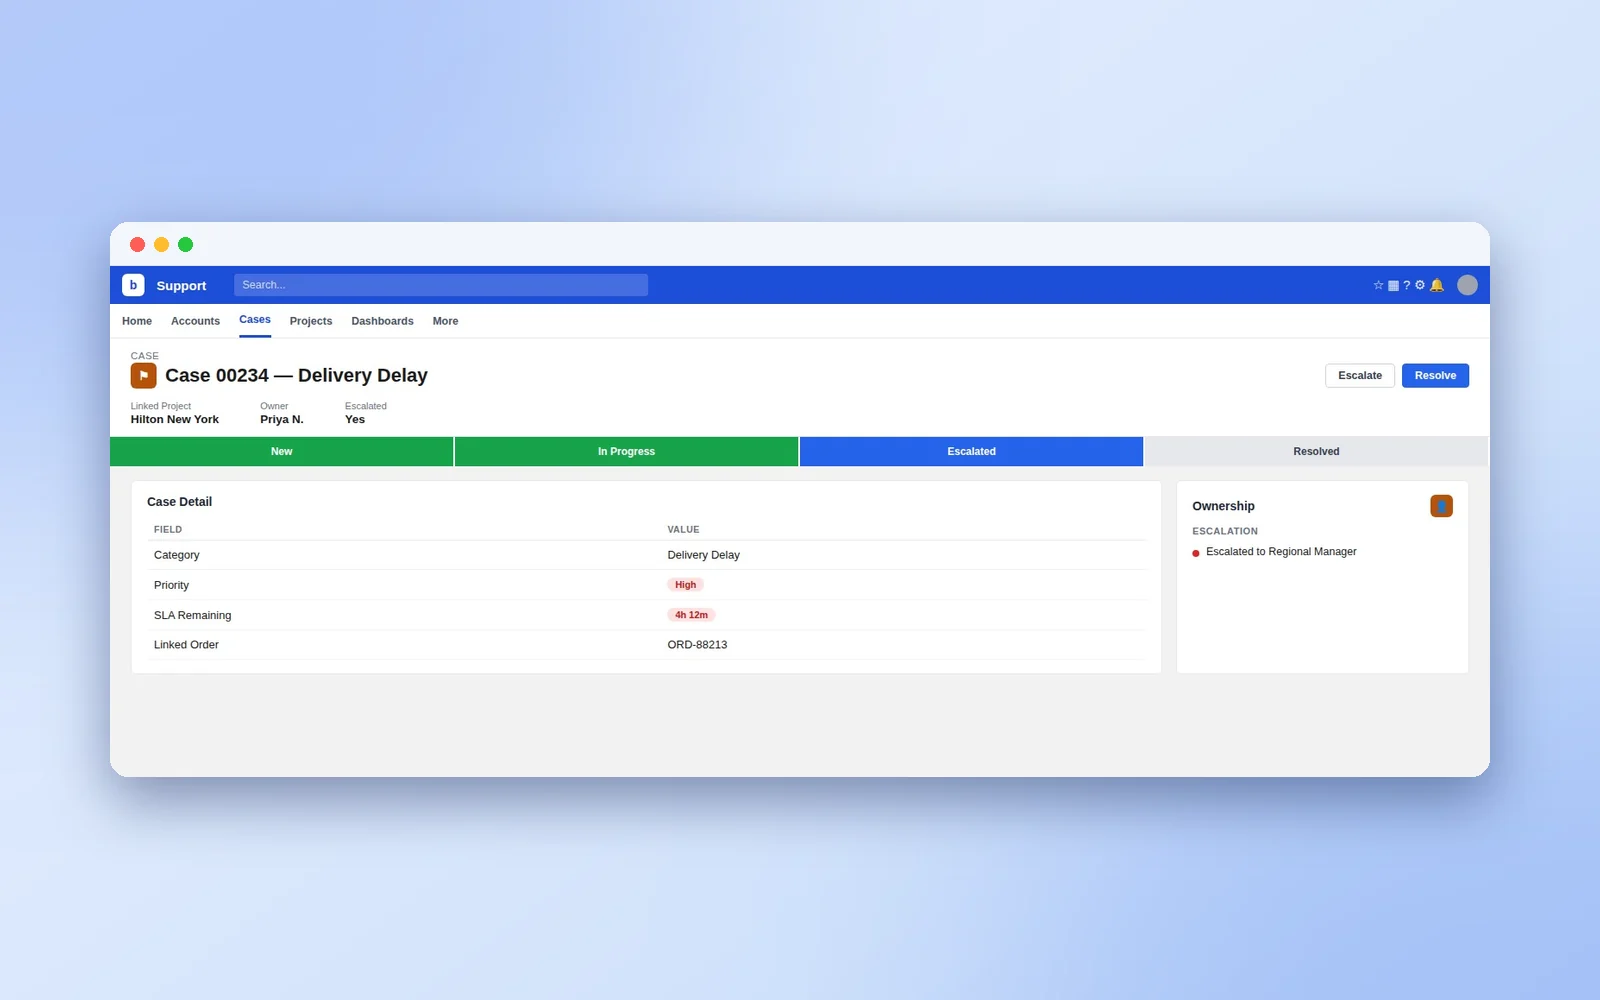Click the favorites star icon
1600x1000 pixels.
tap(1378, 285)
